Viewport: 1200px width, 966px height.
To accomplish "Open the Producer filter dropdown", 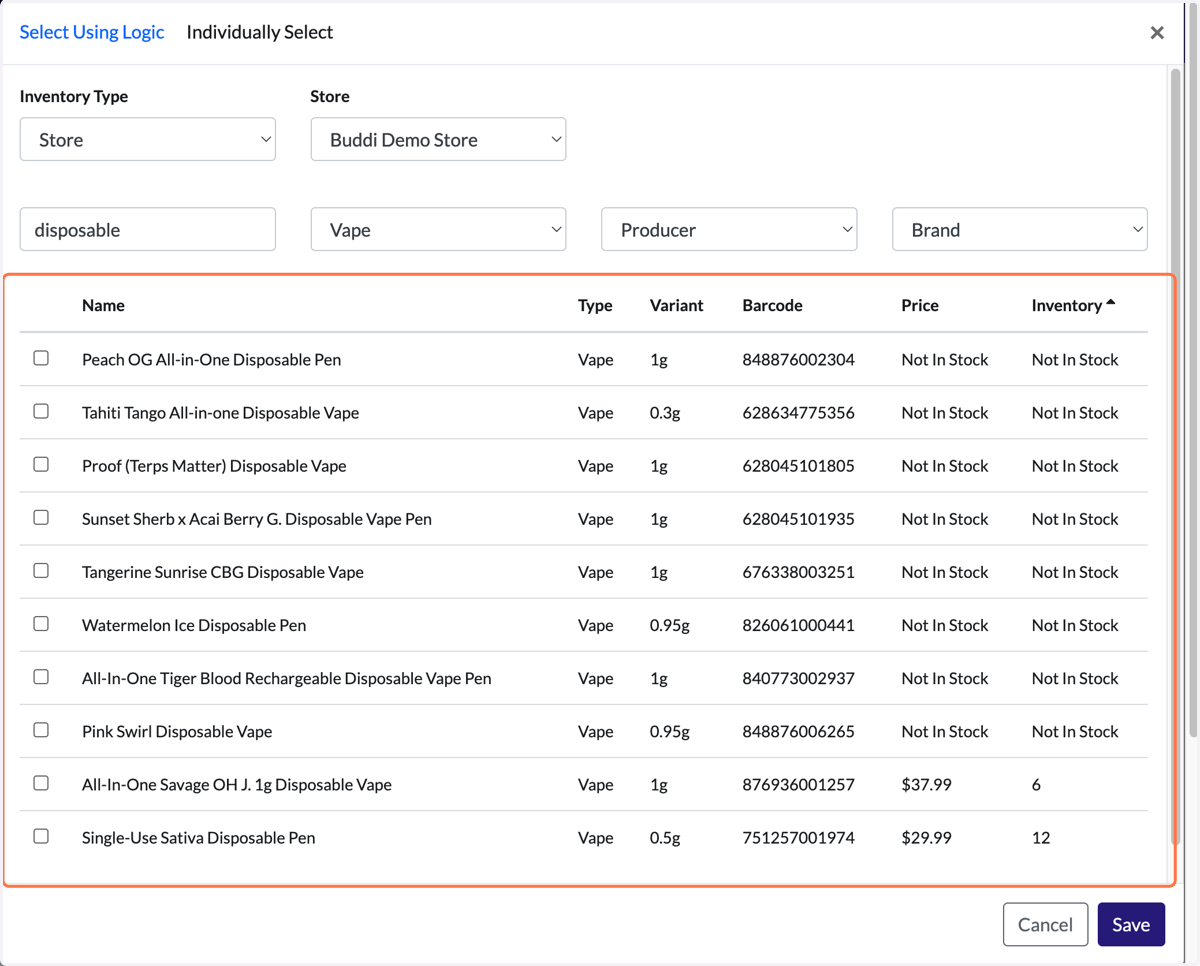I will 729,229.
